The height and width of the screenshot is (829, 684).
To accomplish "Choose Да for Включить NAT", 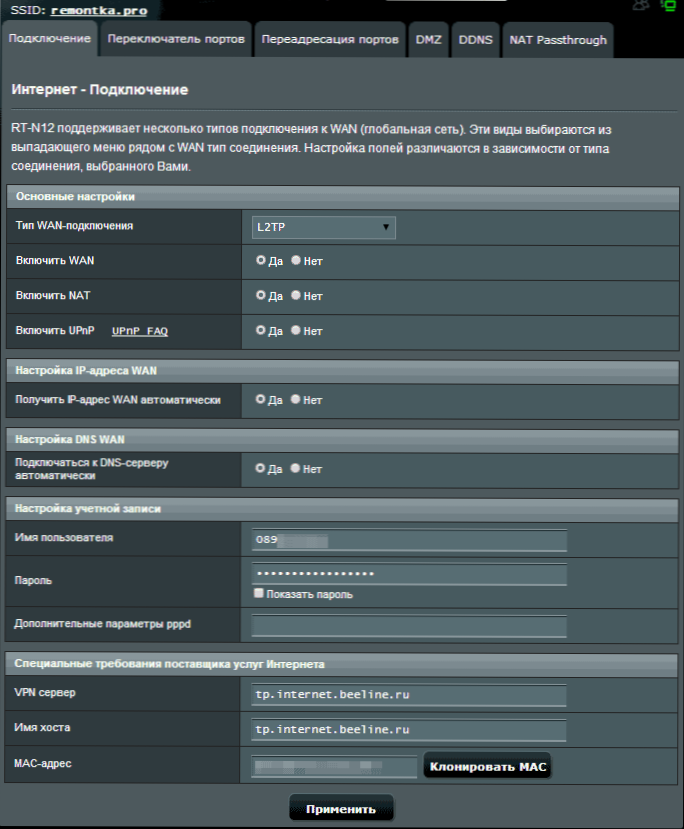I will [261, 295].
